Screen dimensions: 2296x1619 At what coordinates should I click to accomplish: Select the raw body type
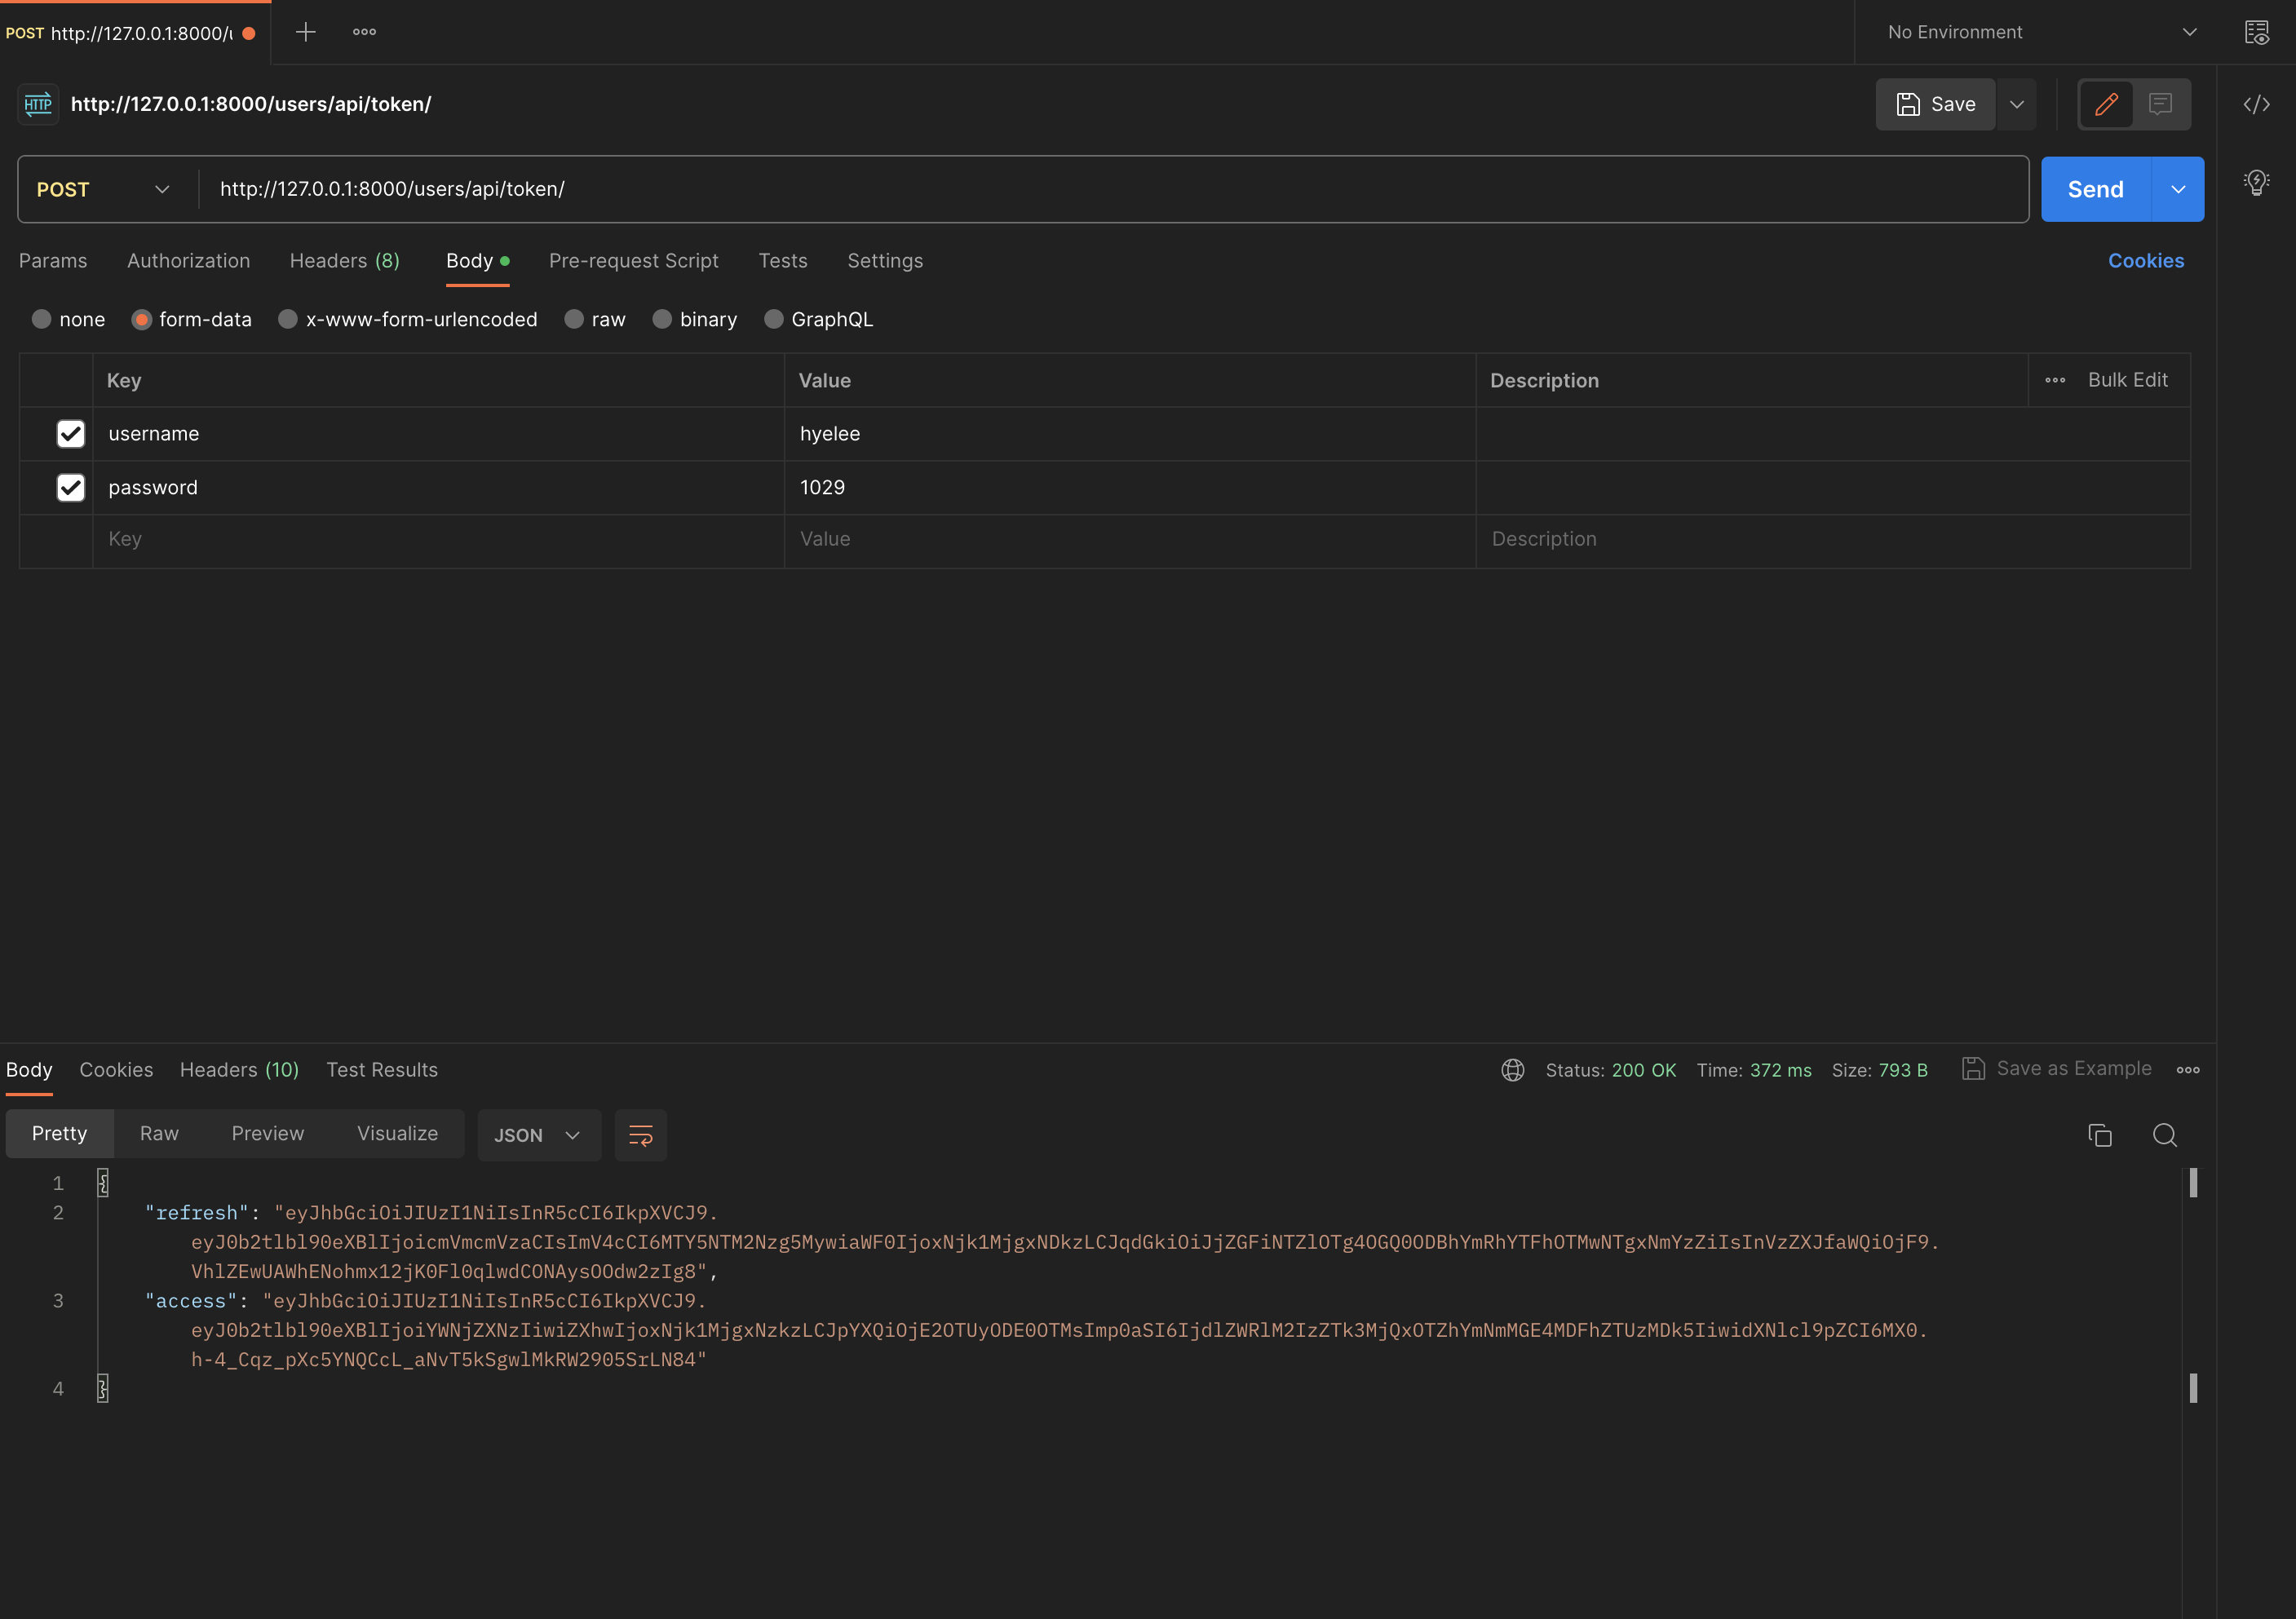pos(574,319)
